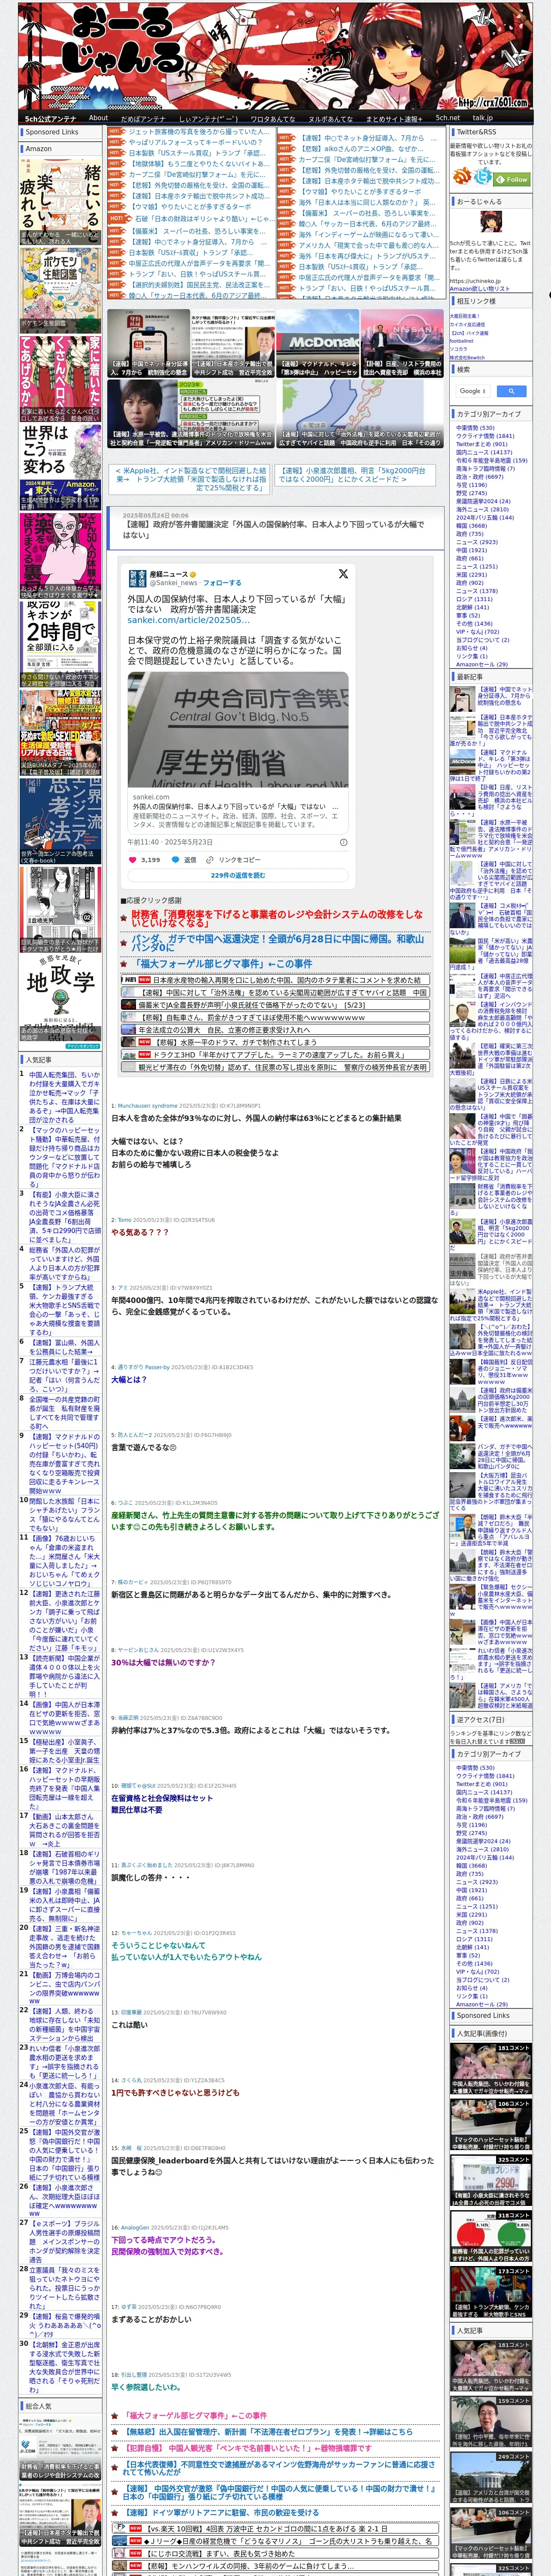
Task: Click 229件の返信を読む button
Action: 238,875
